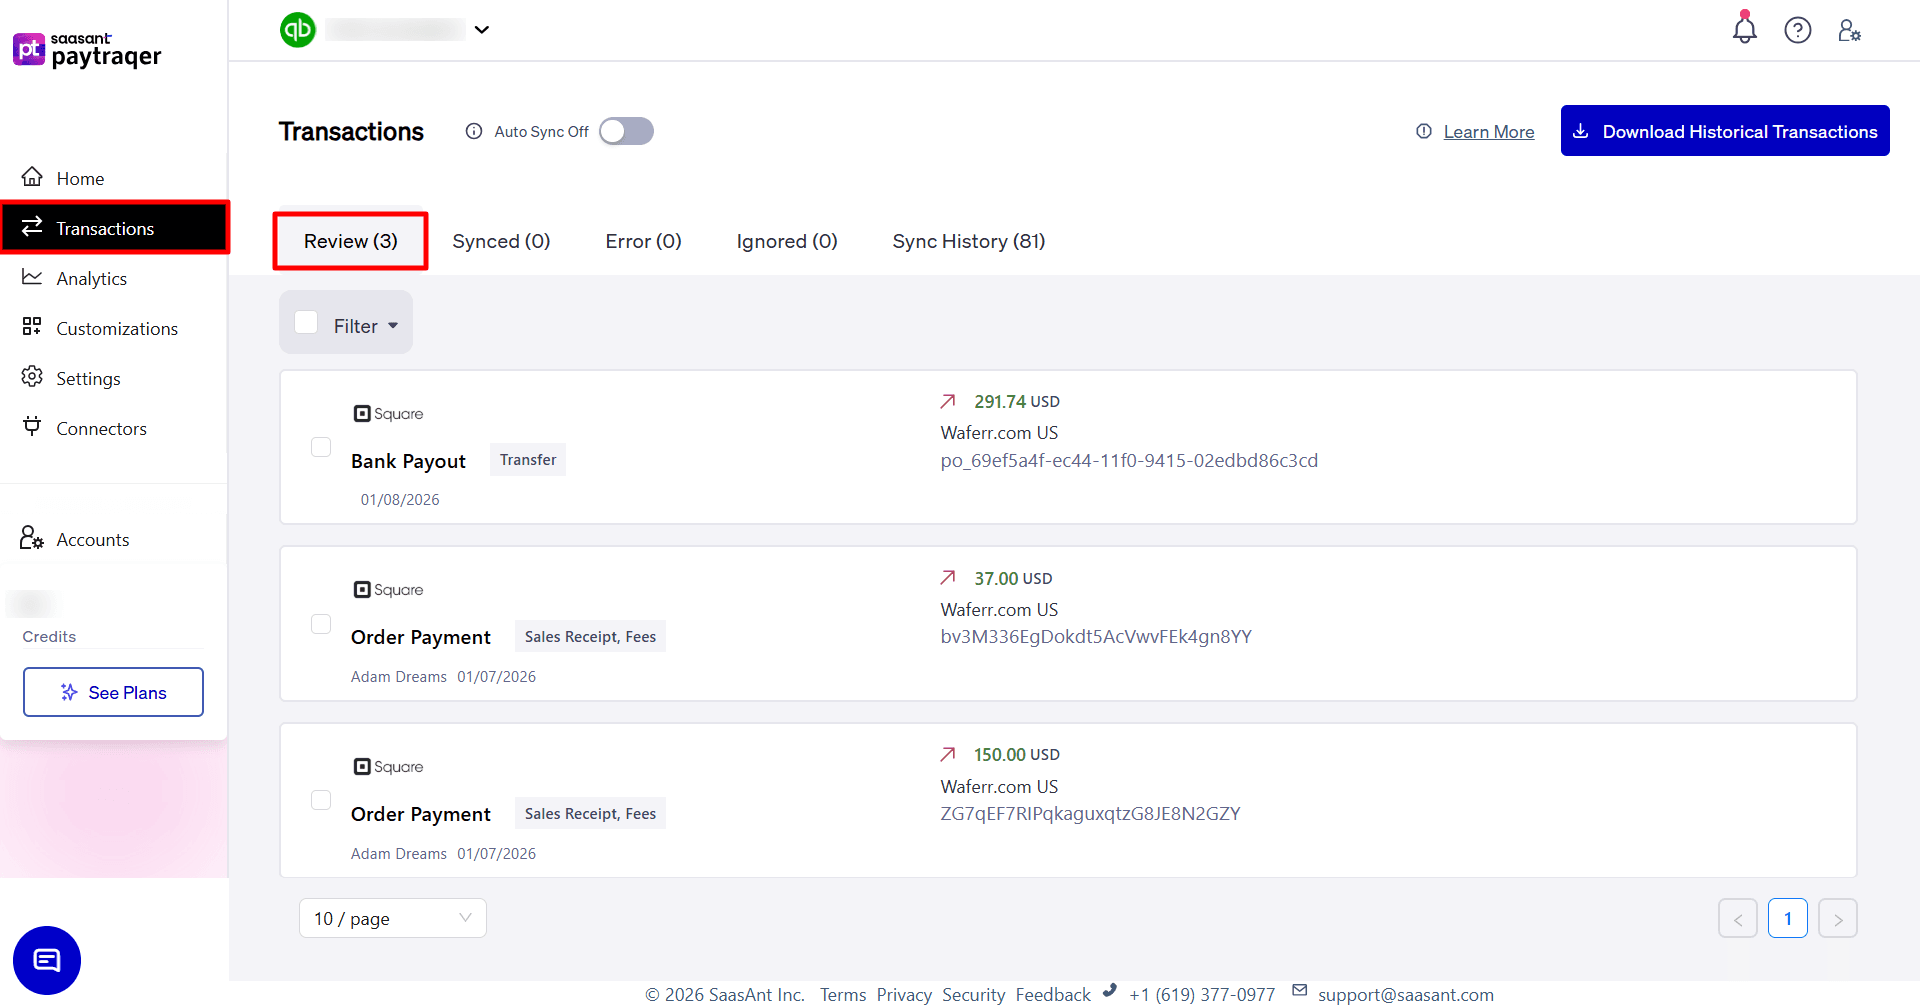
Task: Click the QuickBooks company icon
Action: click(298, 30)
